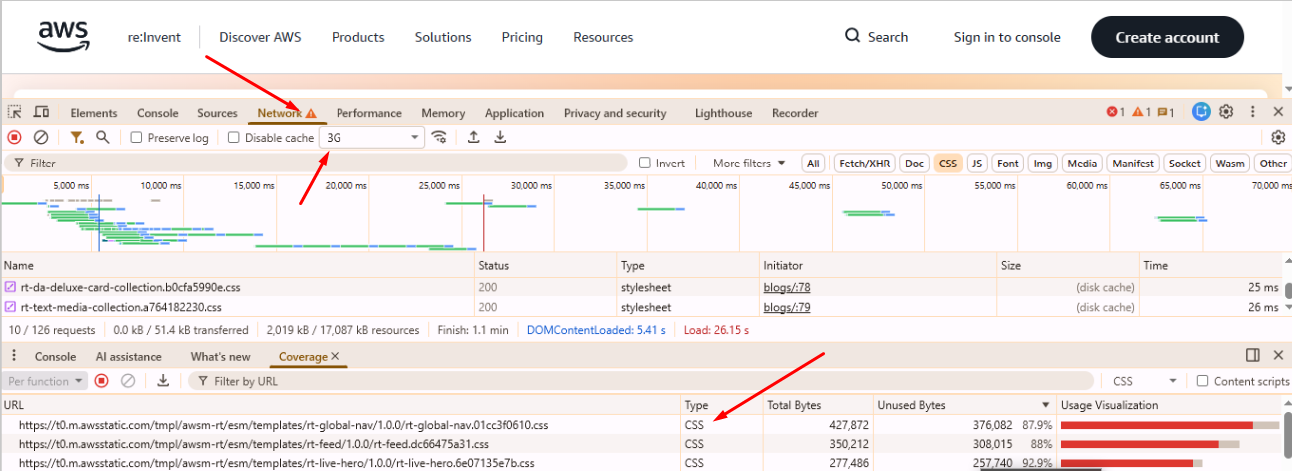Select the Fetch/XHR type filter

(x=865, y=163)
